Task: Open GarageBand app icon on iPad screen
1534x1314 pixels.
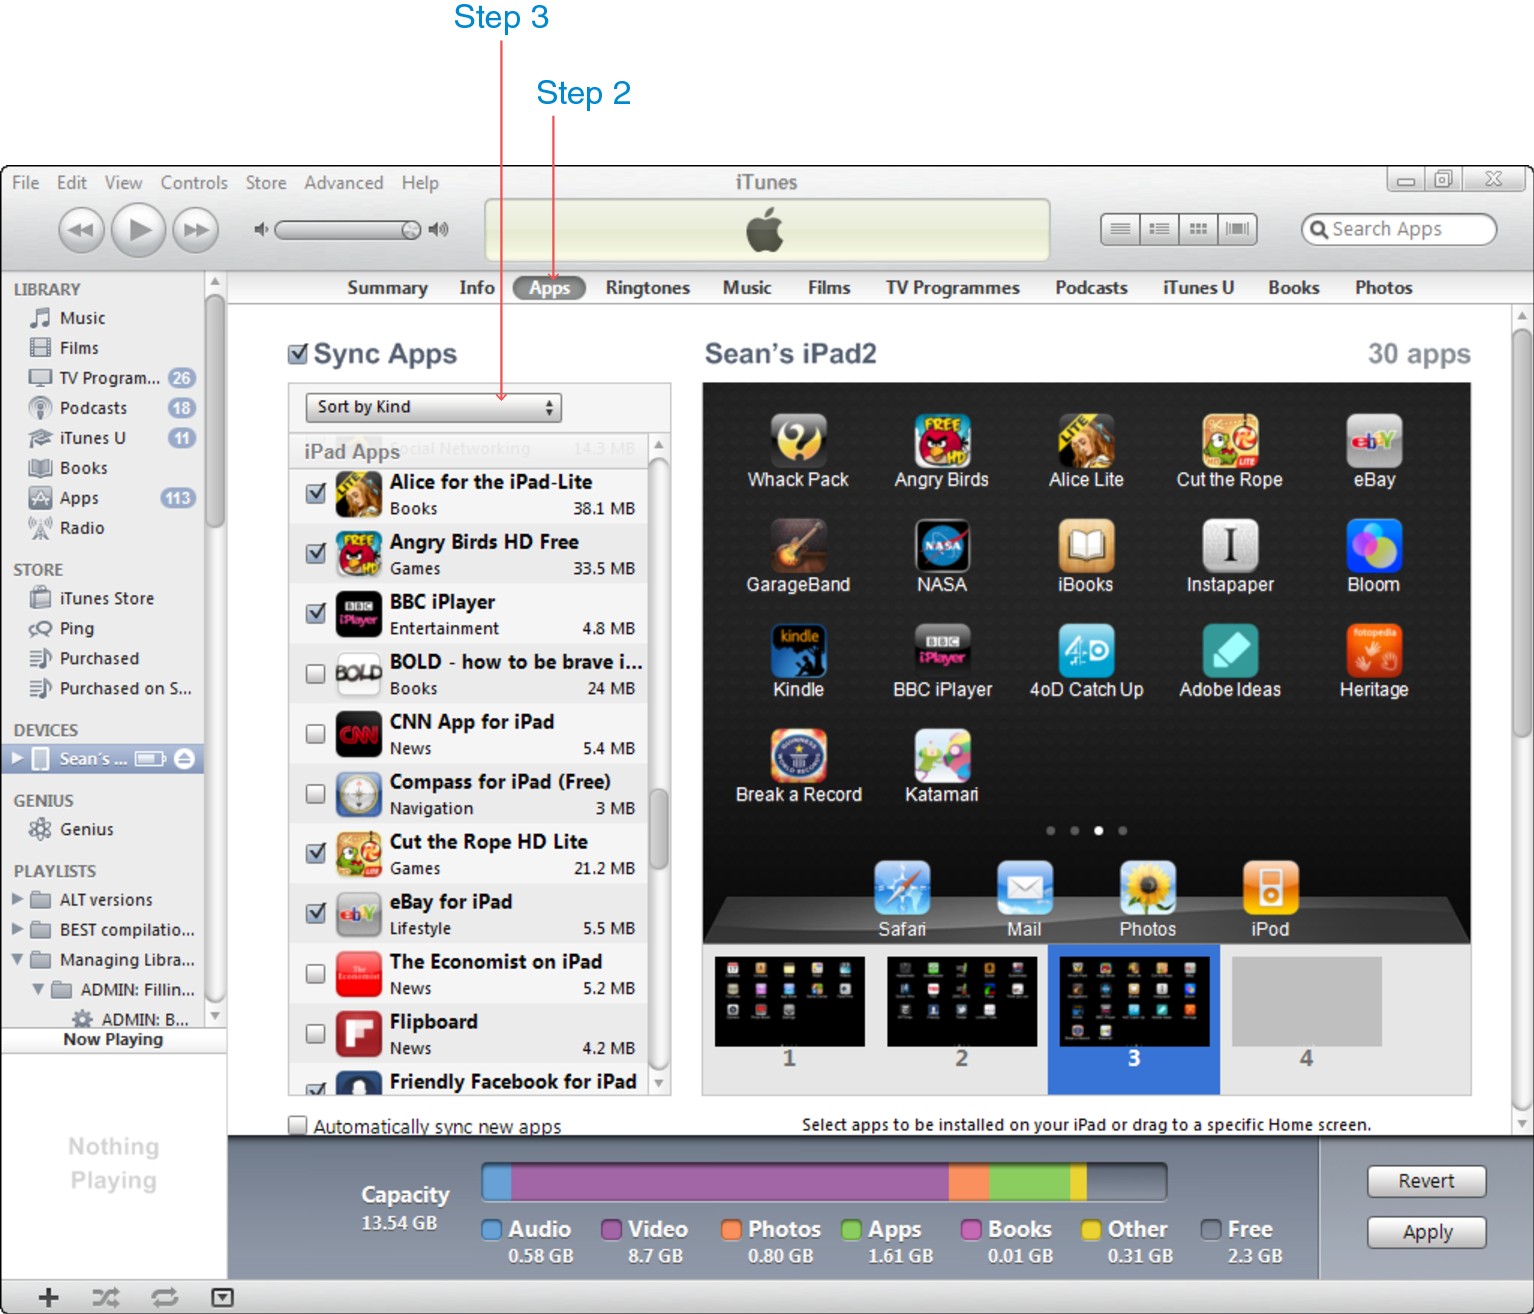Action: point(798,546)
